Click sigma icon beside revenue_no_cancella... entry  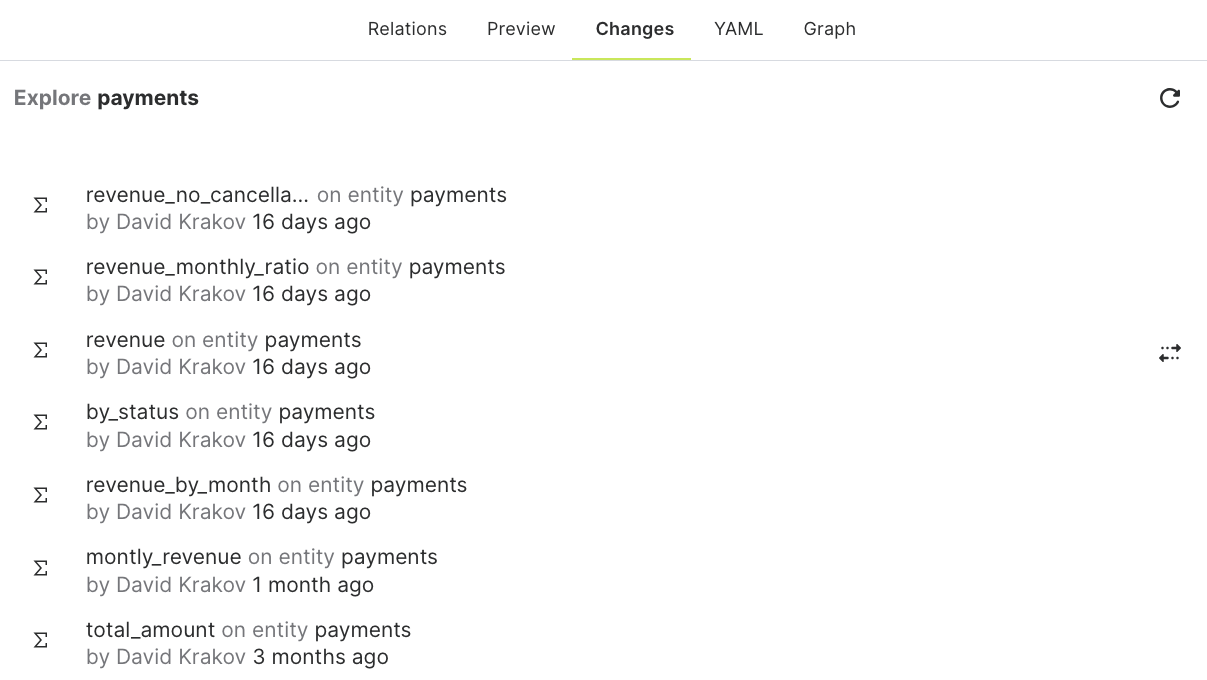pos(41,205)
